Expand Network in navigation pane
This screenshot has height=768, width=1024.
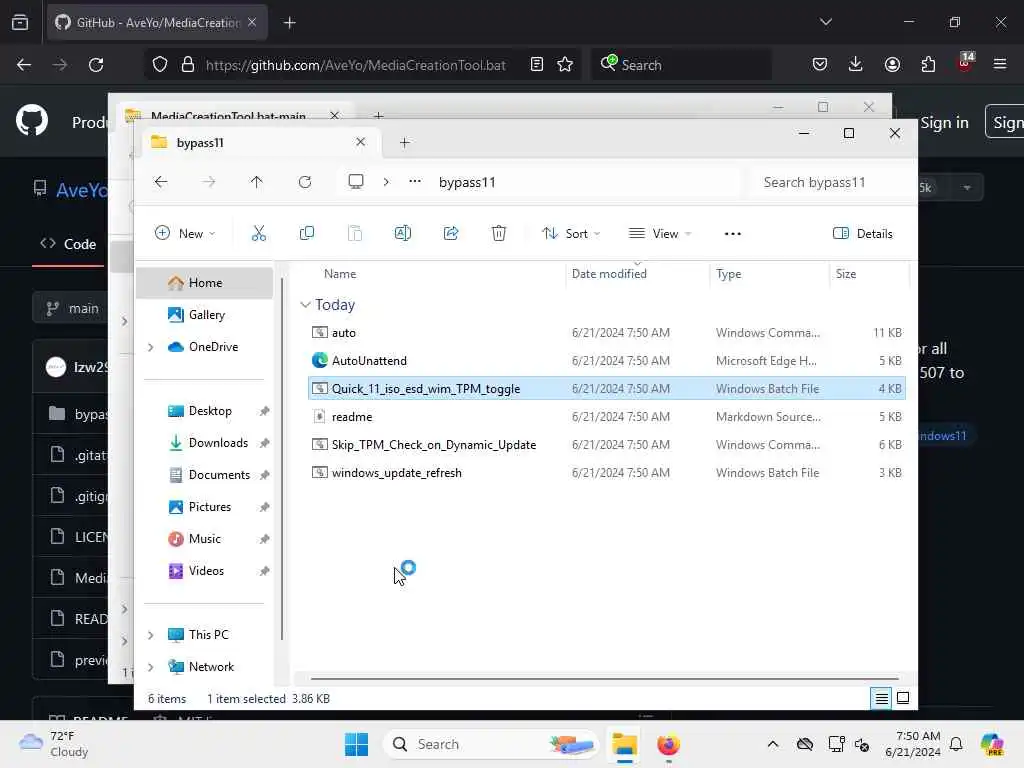point(151,667)
